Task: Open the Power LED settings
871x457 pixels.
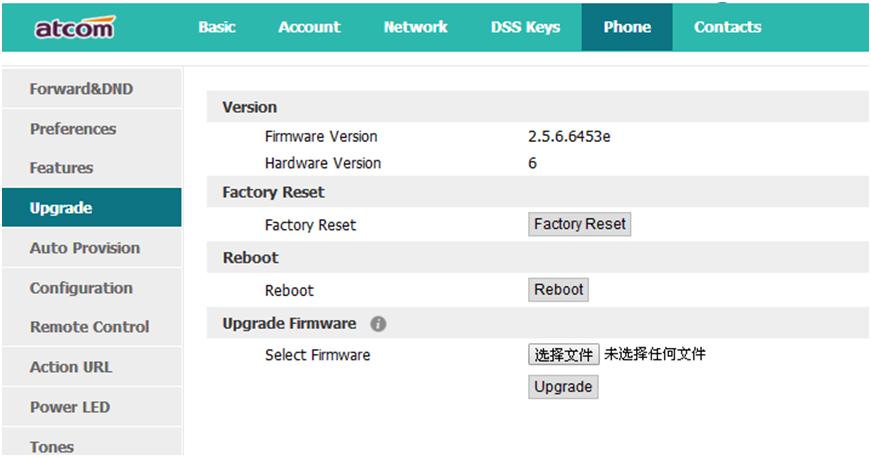Action: [x=70, y=407]
